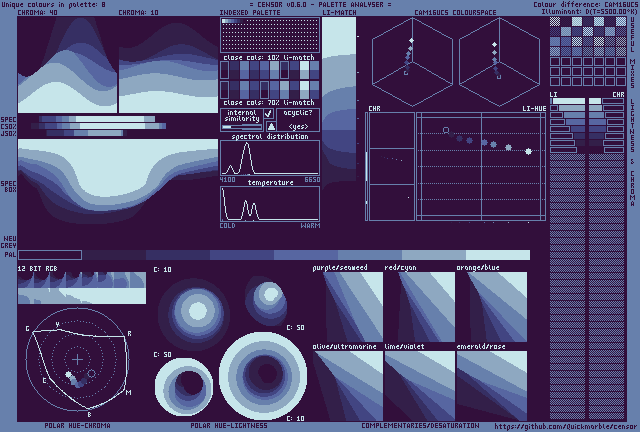Click the internal similarity progress bar
Viewport: 640px width, 432px height.
242,127
